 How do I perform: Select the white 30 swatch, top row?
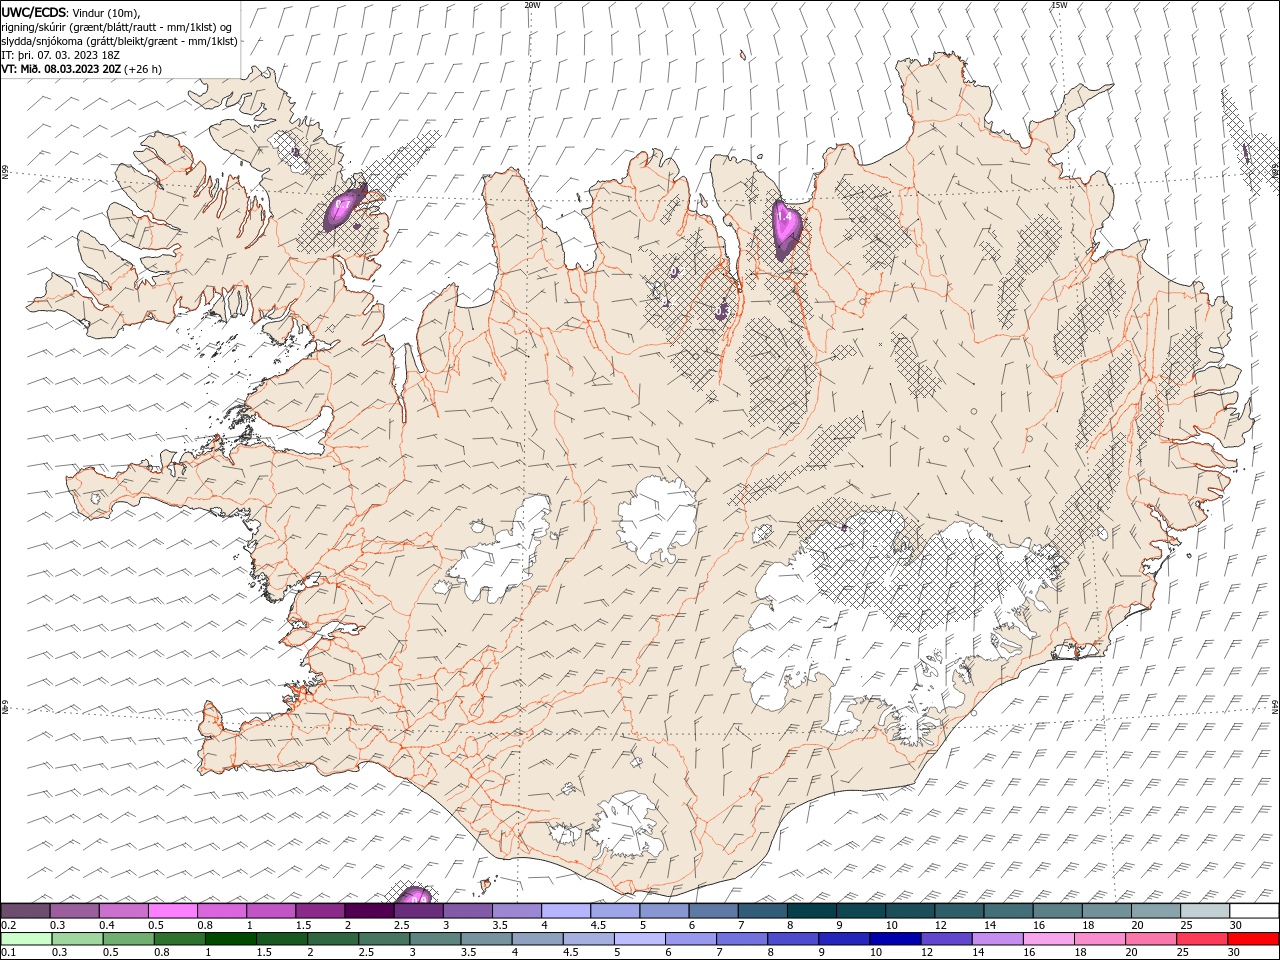[x=1254, y=911]
